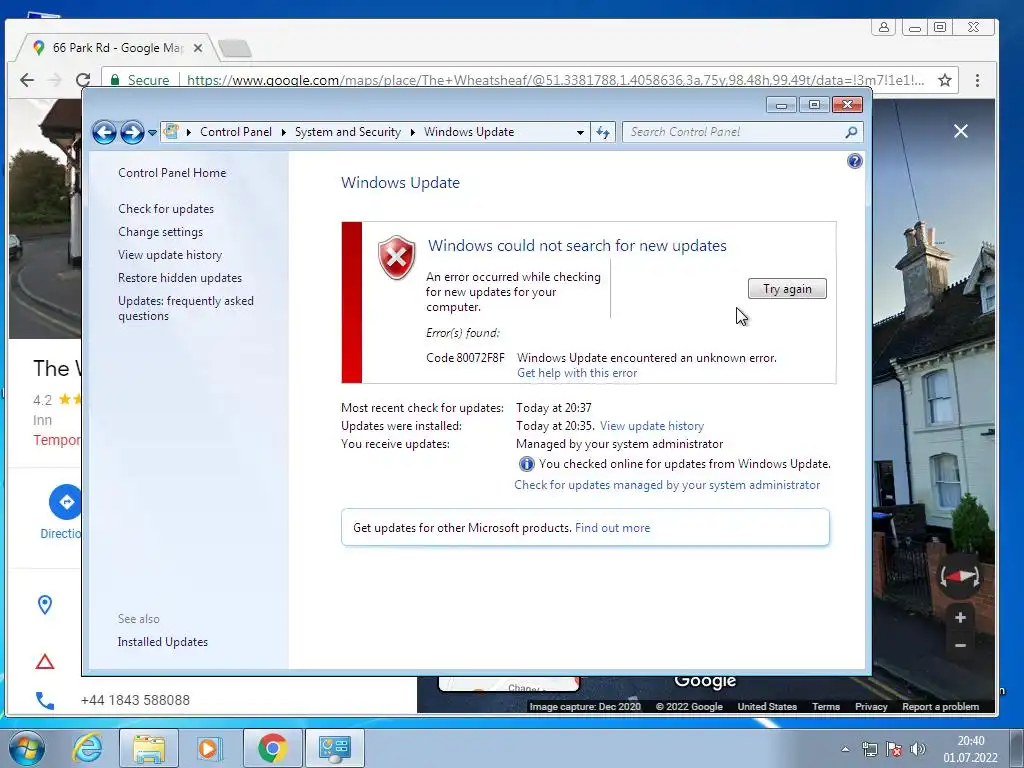Click Chrome forward arrow
Viewport: 1024px width, 768px height.
coord(55,80)
